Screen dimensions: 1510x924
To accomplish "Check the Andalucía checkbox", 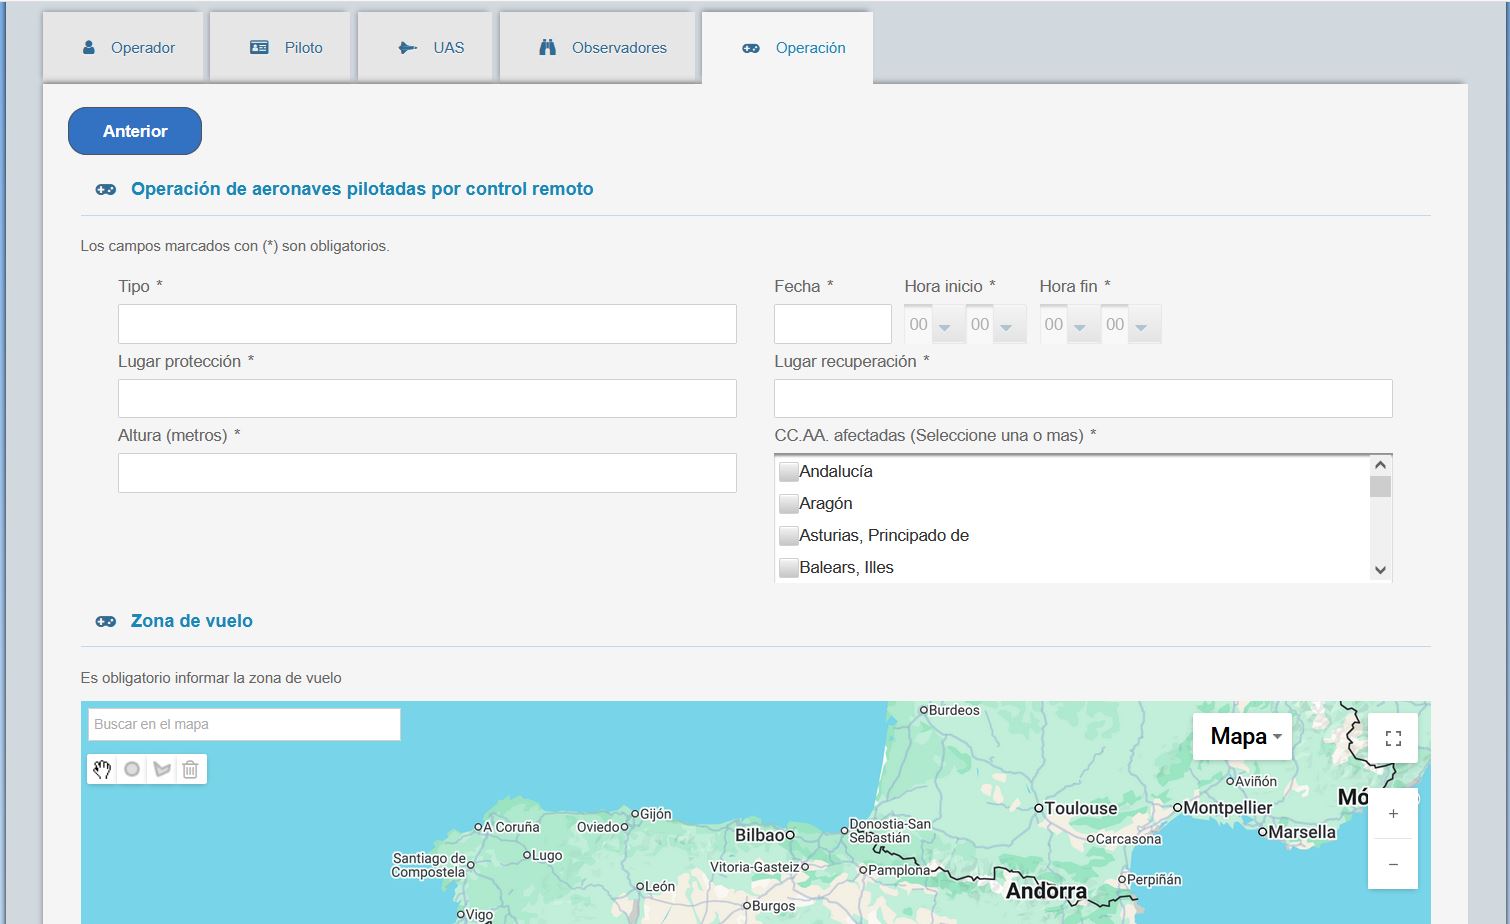I will coord(789,472).
